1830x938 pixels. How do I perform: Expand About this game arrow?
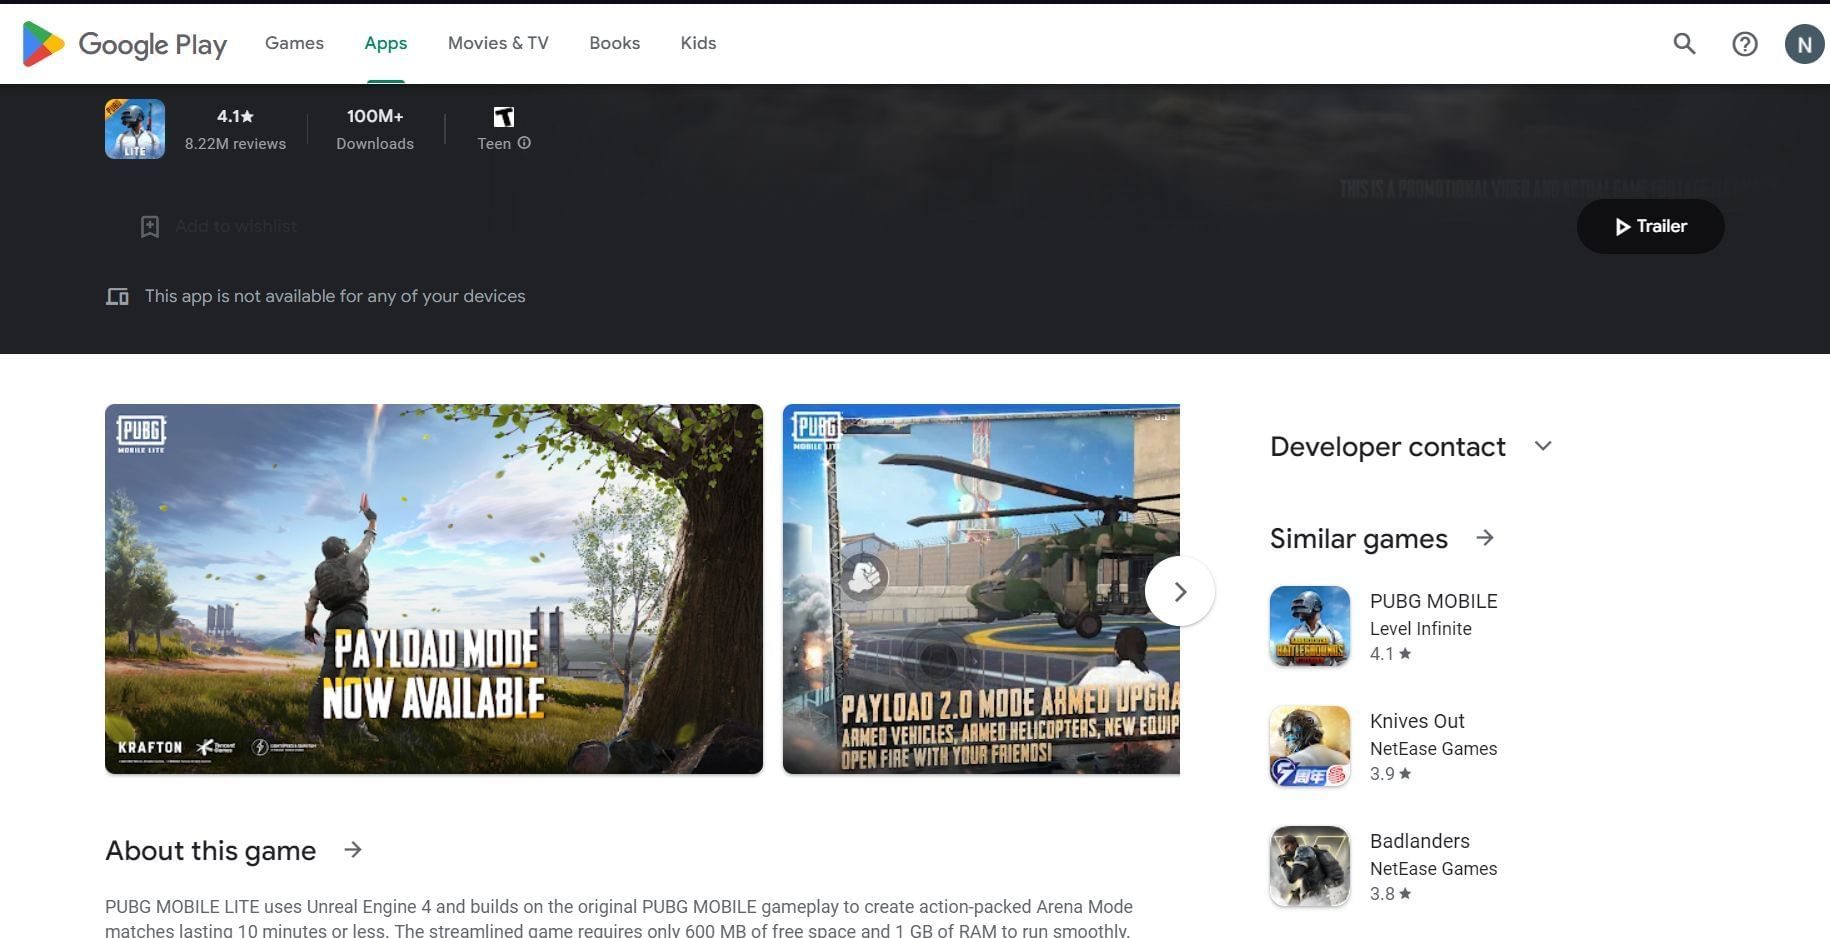click(x=352, y=850)
